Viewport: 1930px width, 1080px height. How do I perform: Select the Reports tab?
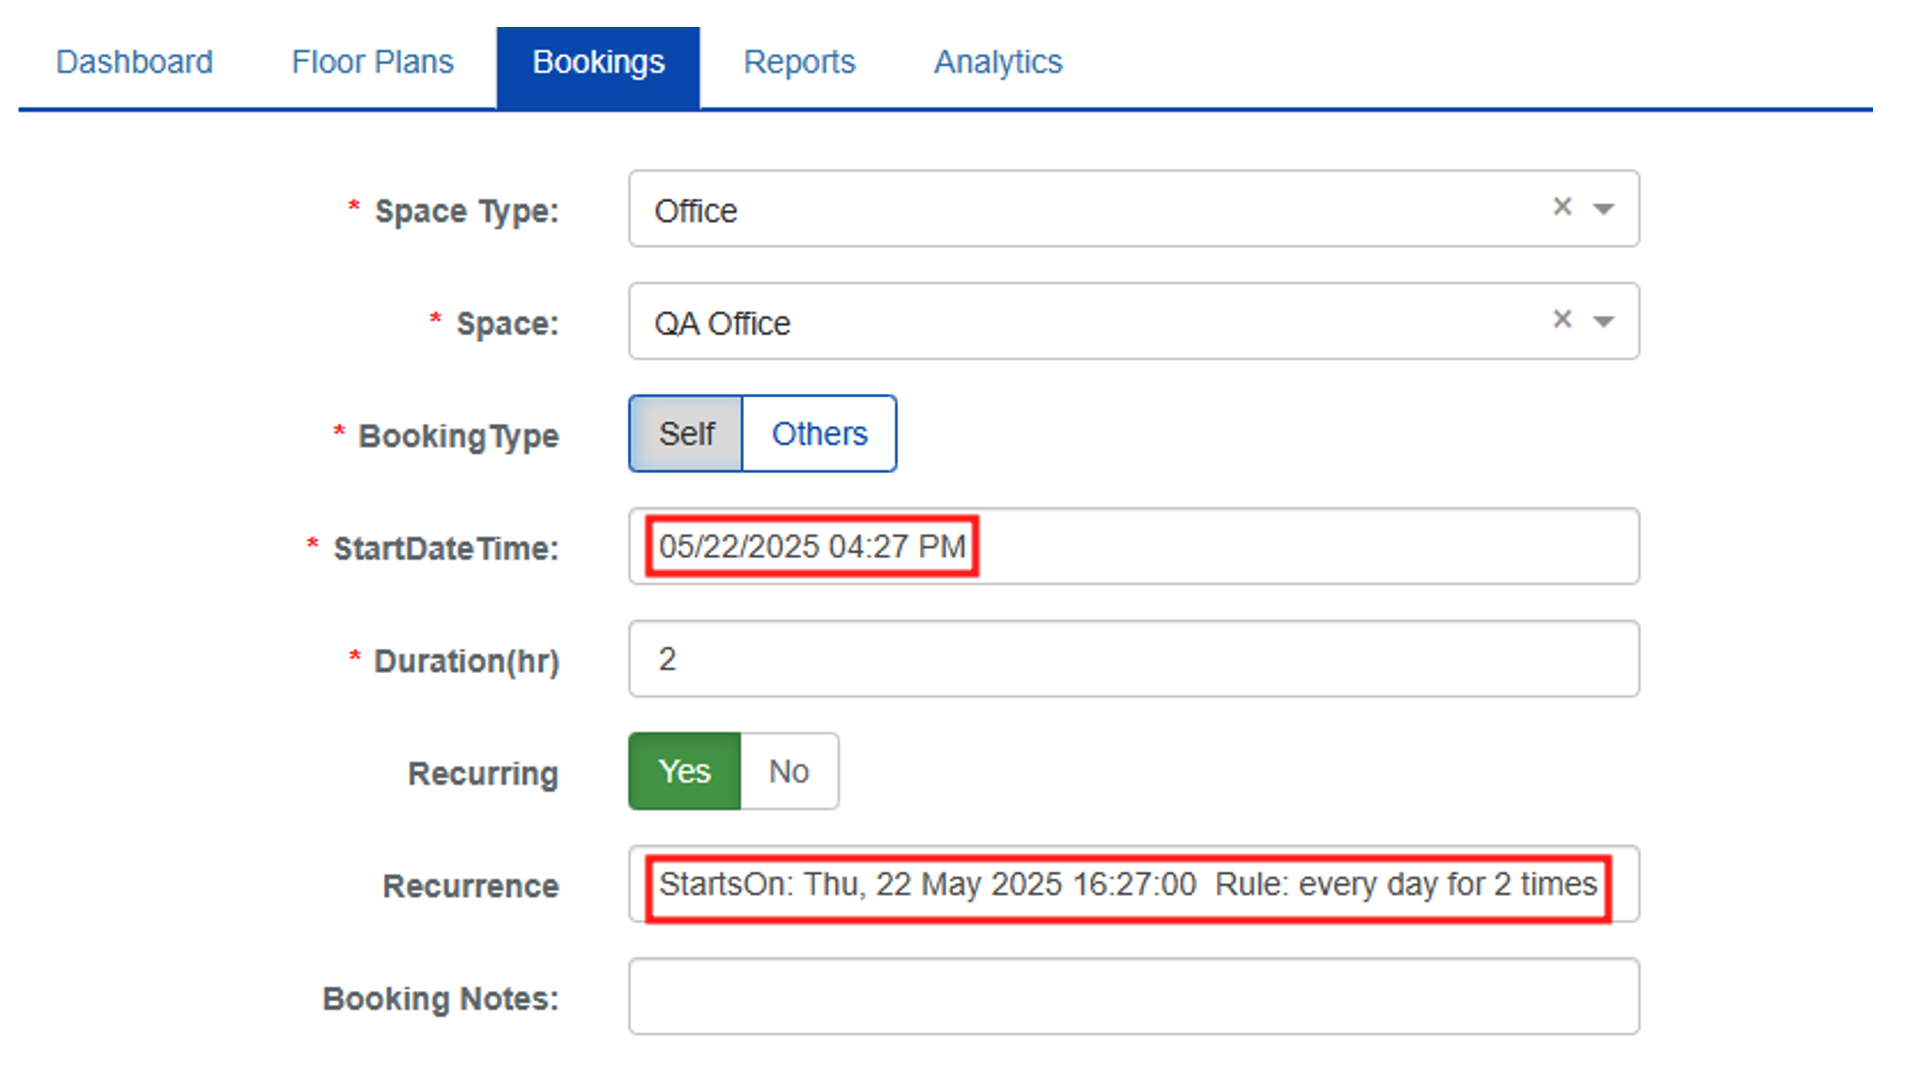(798, 62)
